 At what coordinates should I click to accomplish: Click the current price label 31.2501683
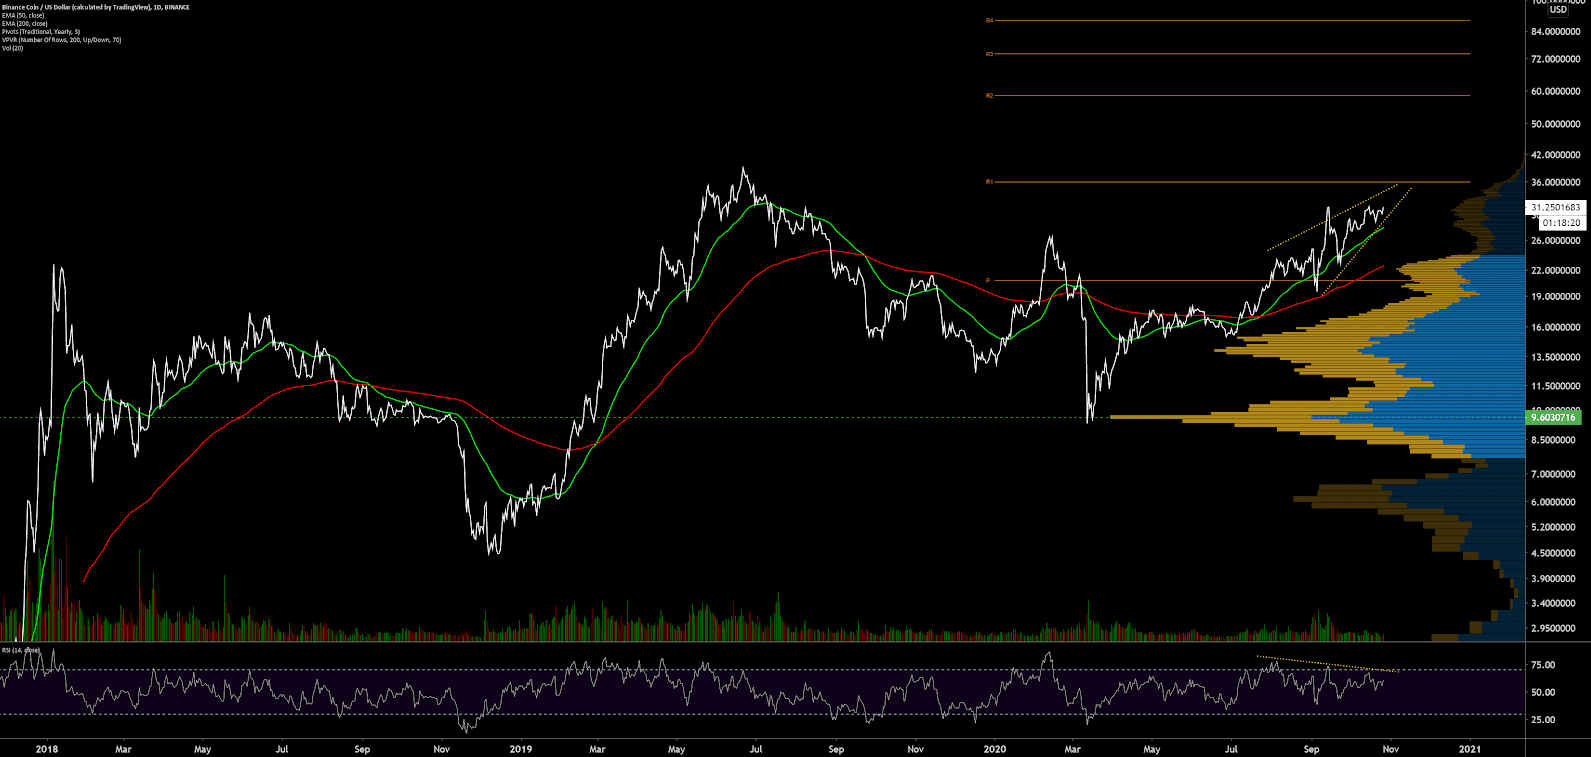[1556, 208]
